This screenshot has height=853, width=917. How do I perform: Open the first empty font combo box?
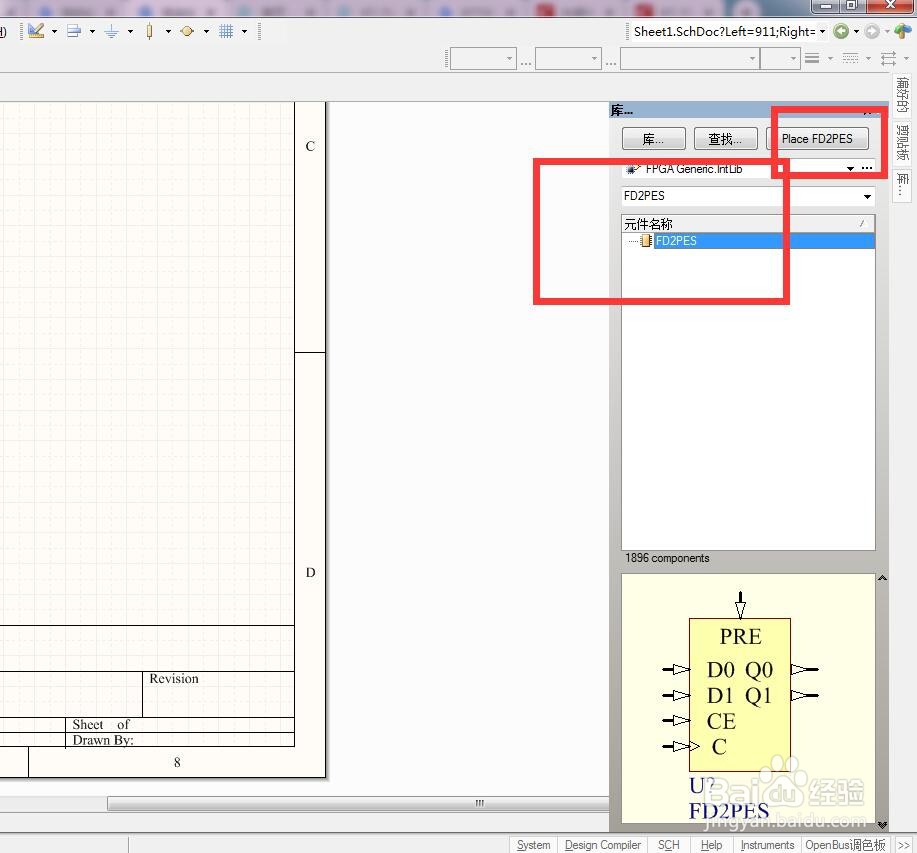click(483, 58)
